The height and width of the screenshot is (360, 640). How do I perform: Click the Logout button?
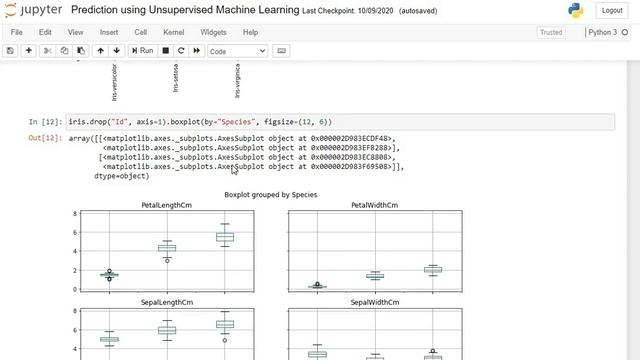pyautogui.click(x=612, y=11)
